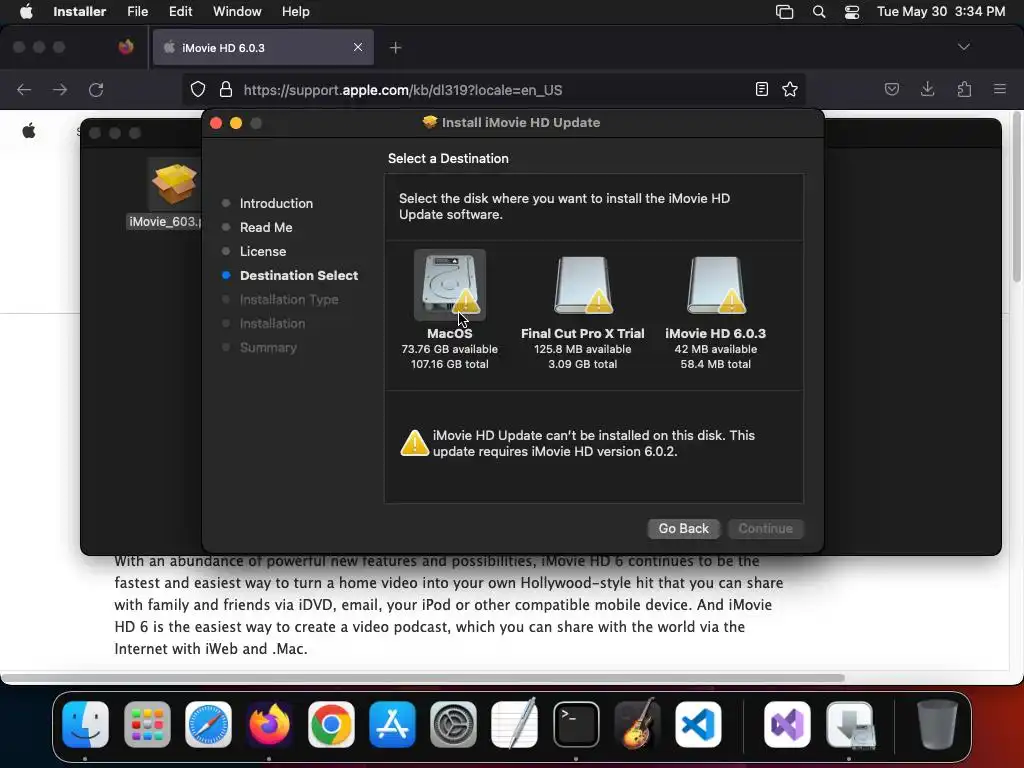1024x768 pixels.
Task: Click the disabled Continue button
Action: coord(765,528)
